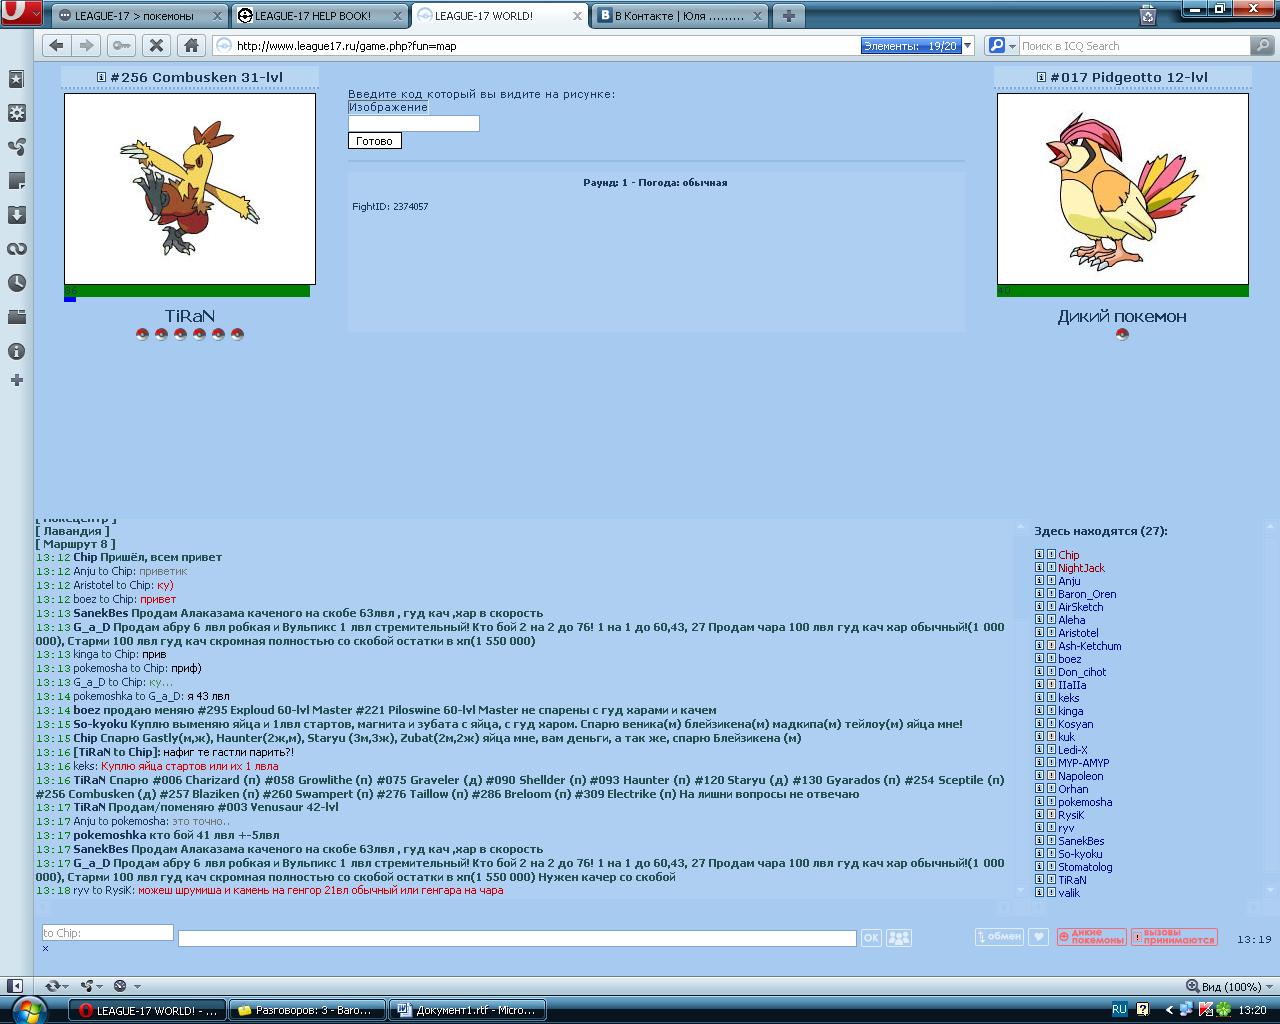Close the 'LEAGUE-17 HELP BOOK!' tab
The width and height of the screenshot is (1280, 1024).
pos(396,16)
